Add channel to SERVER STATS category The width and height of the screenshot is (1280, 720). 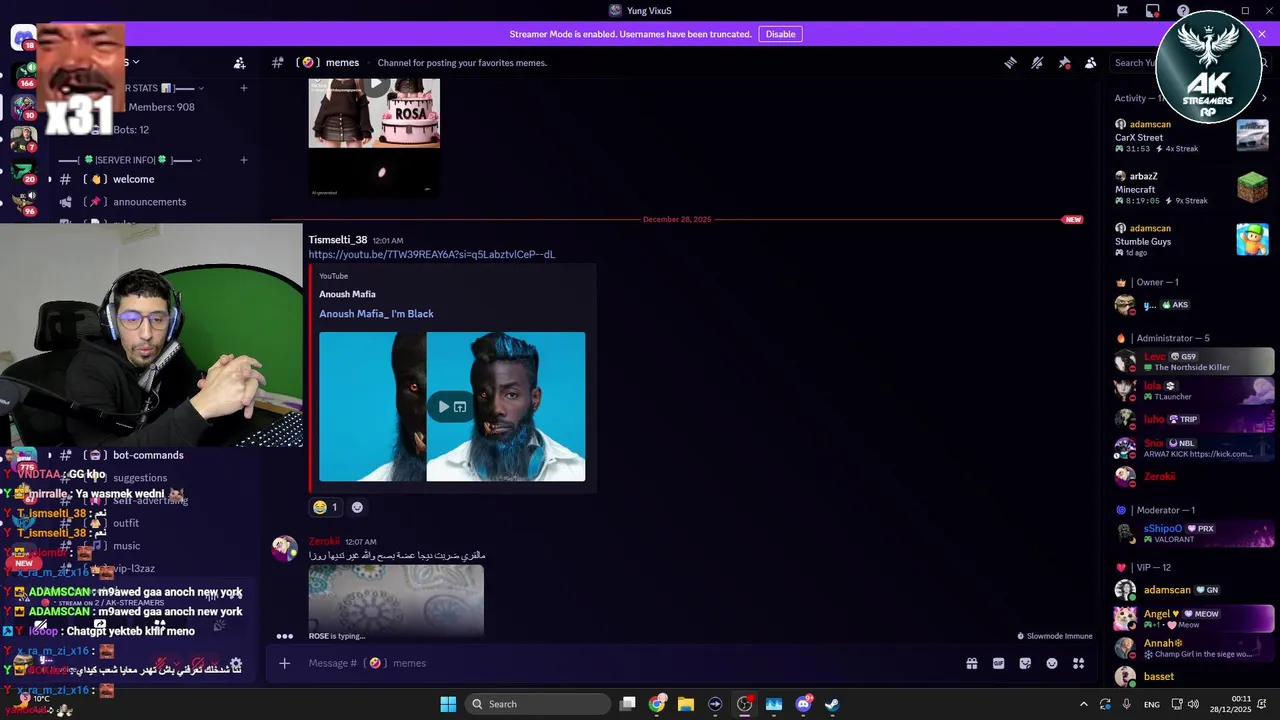point(244,88)
